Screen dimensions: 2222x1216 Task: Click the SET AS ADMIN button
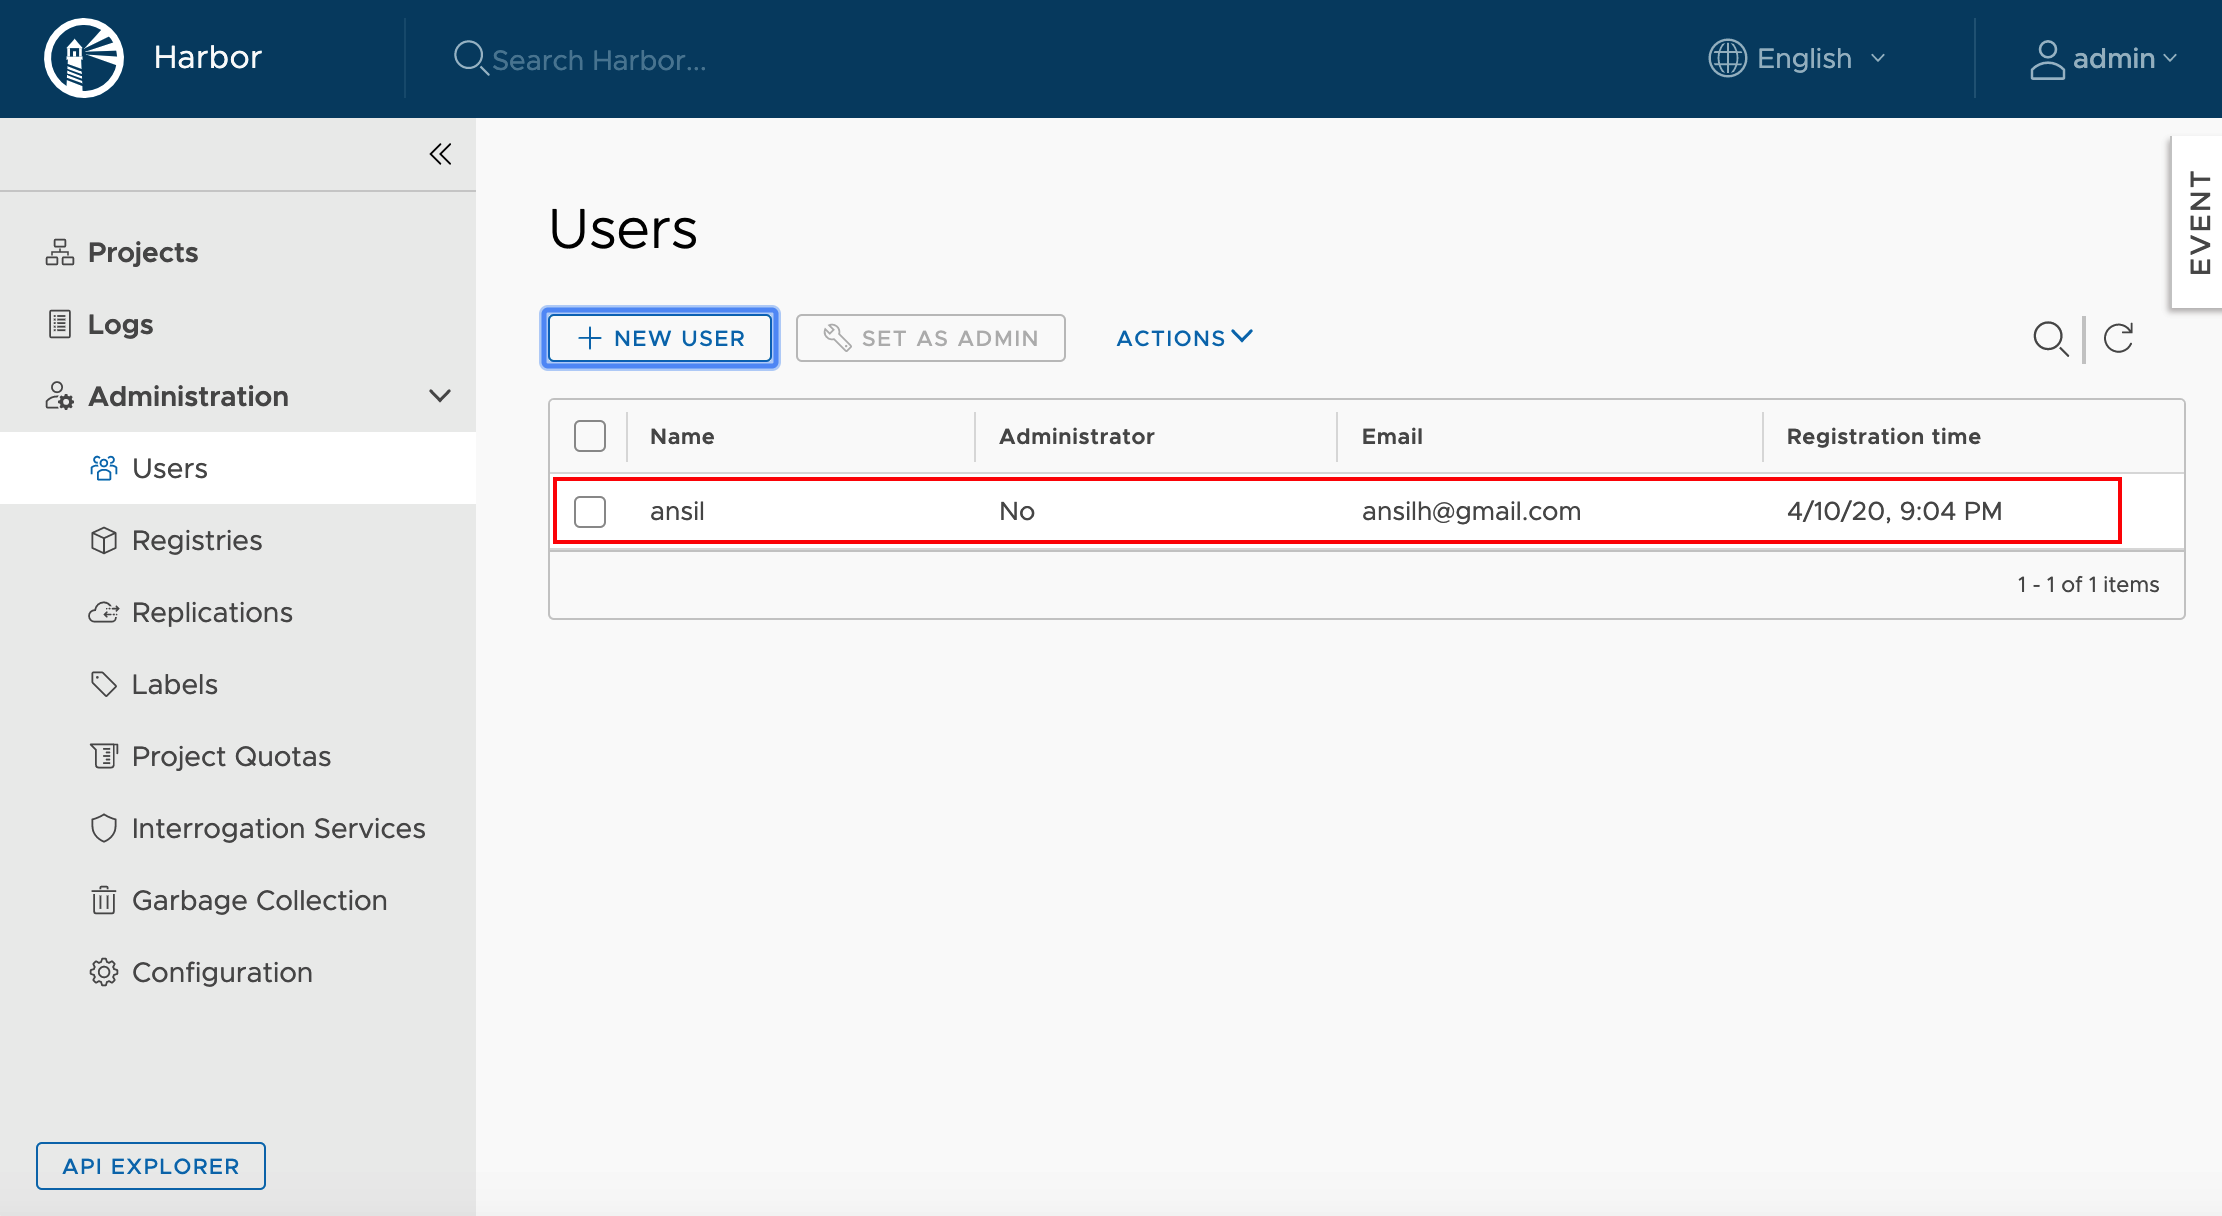coord(931,338)
